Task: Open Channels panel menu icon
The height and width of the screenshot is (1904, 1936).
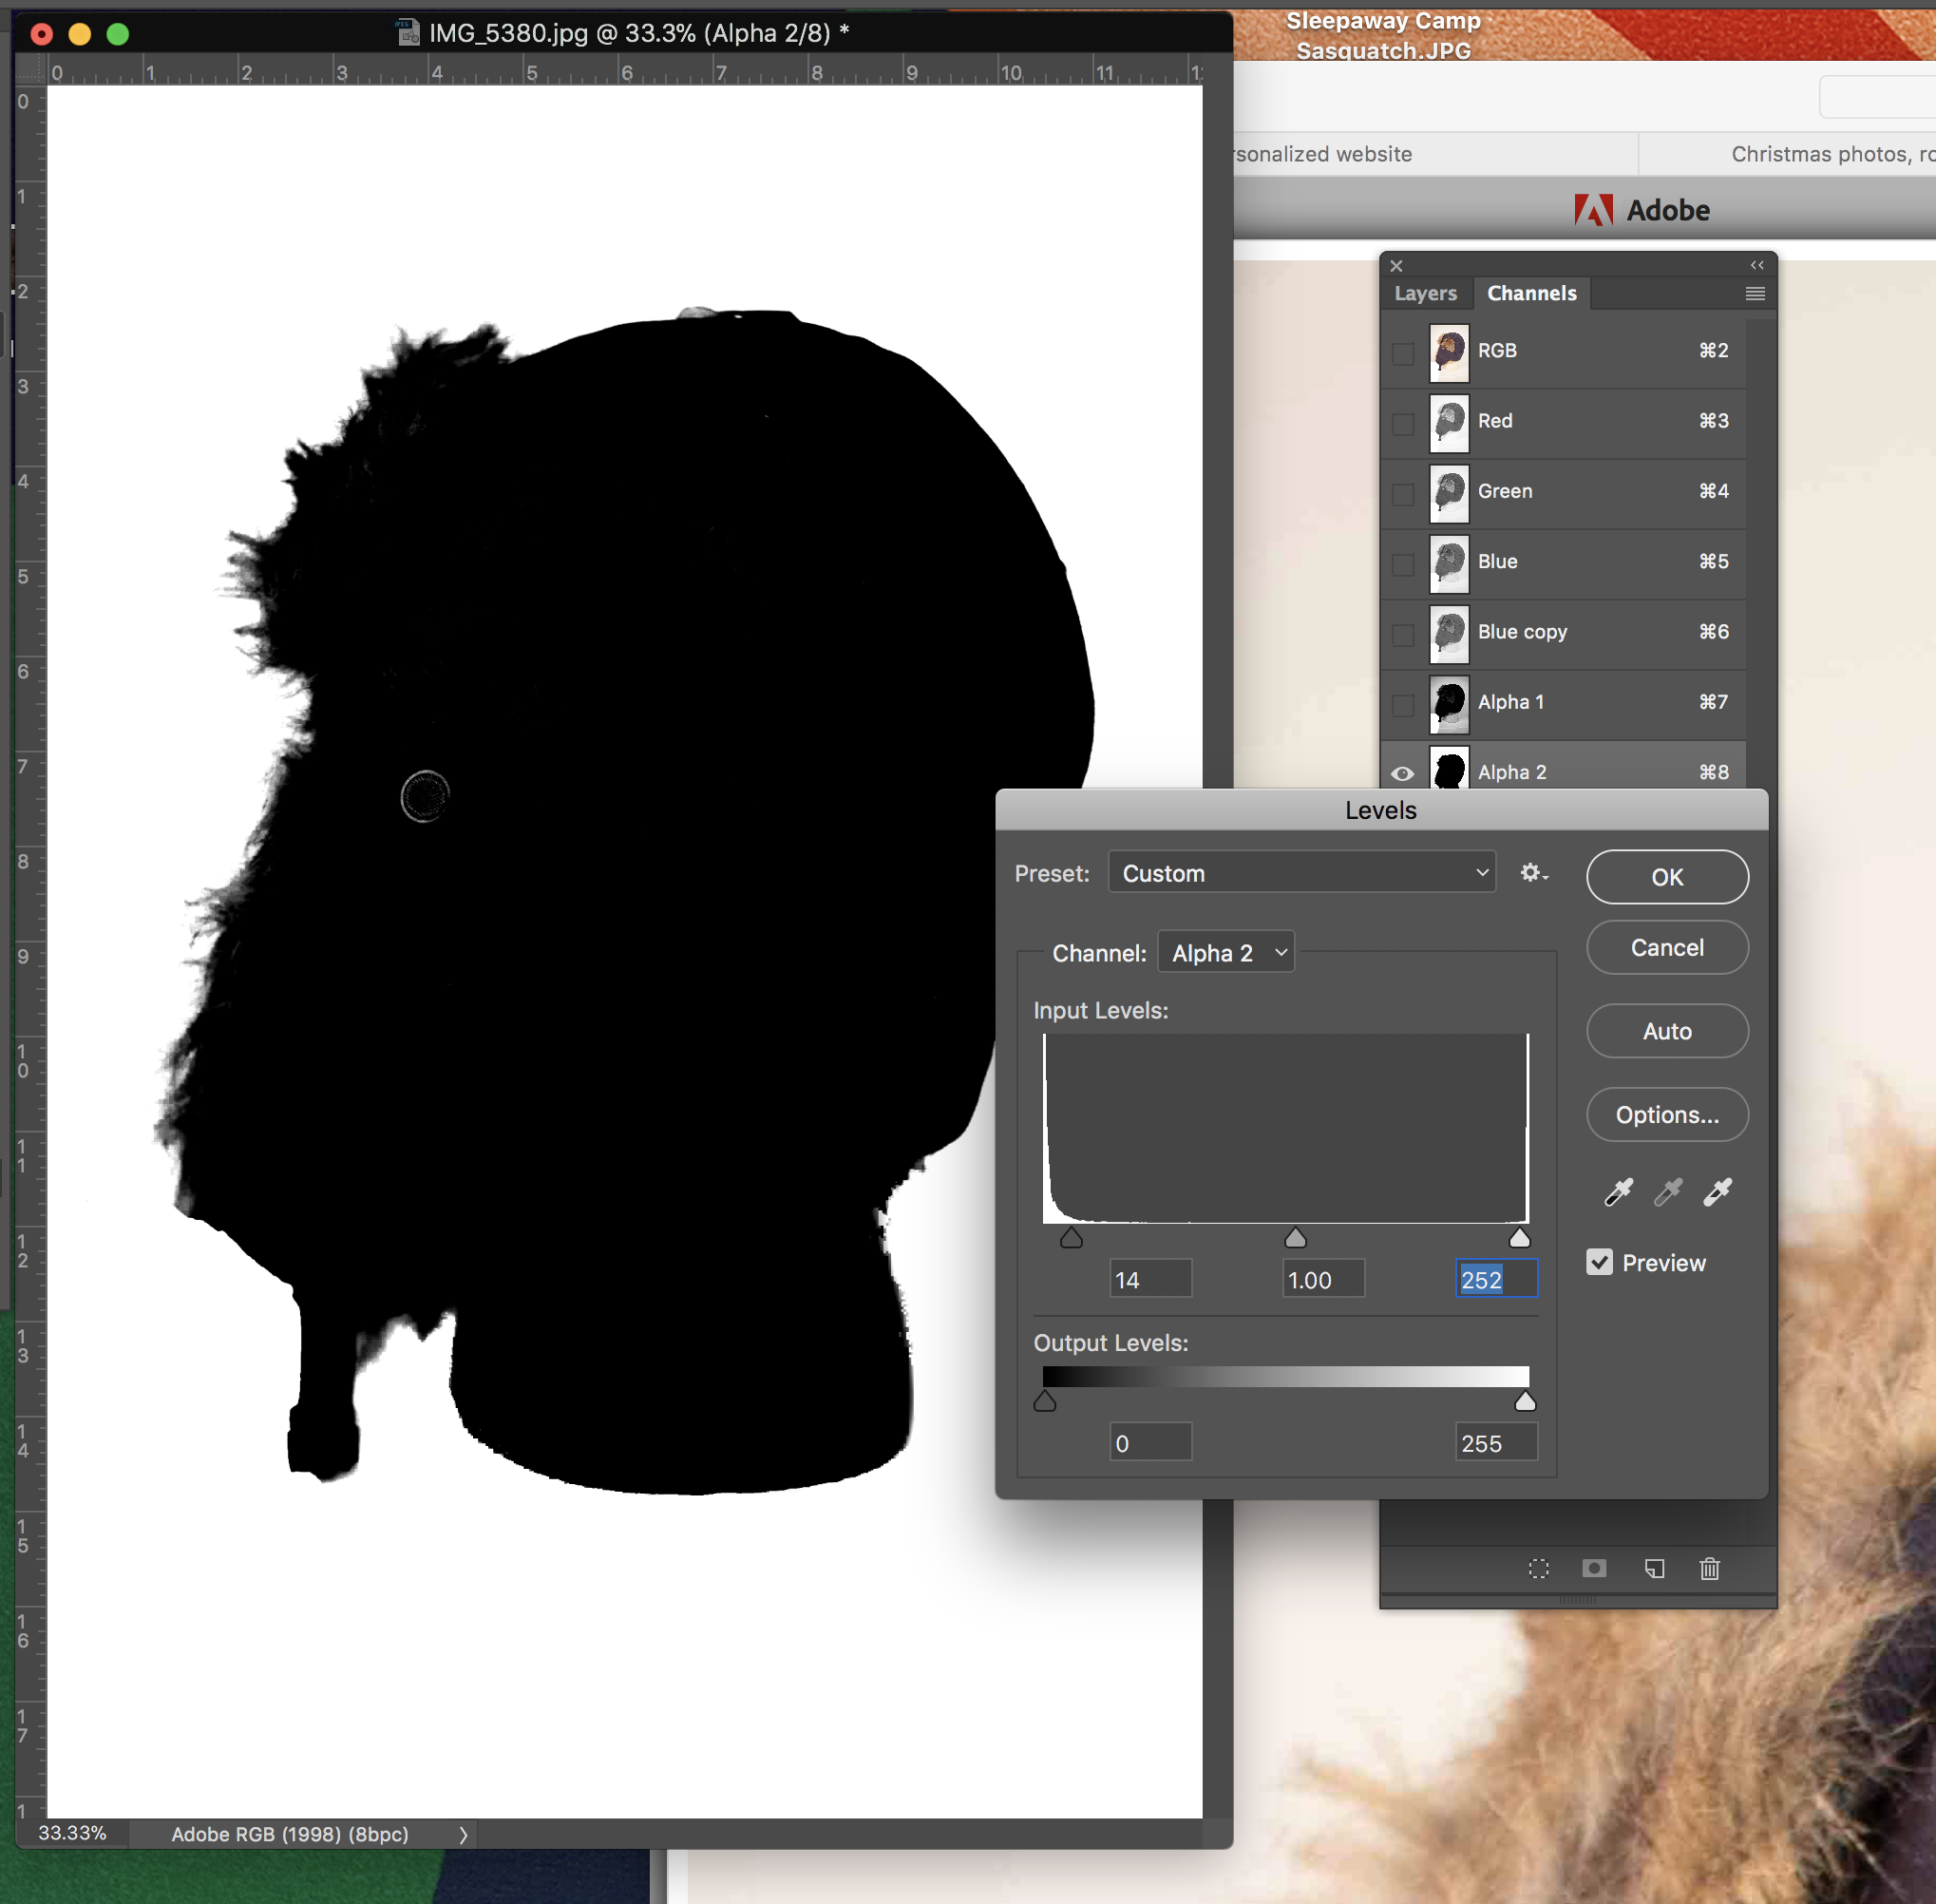Action: 1754,293
